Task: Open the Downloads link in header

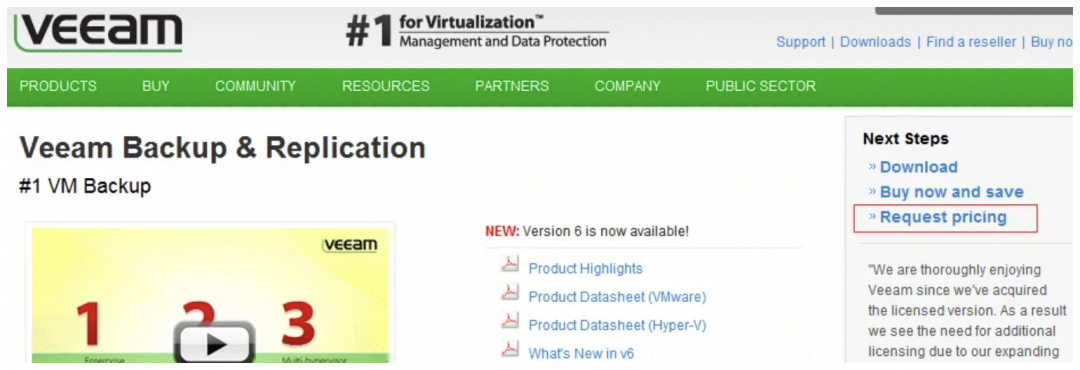Action: [x=875, y=42]
